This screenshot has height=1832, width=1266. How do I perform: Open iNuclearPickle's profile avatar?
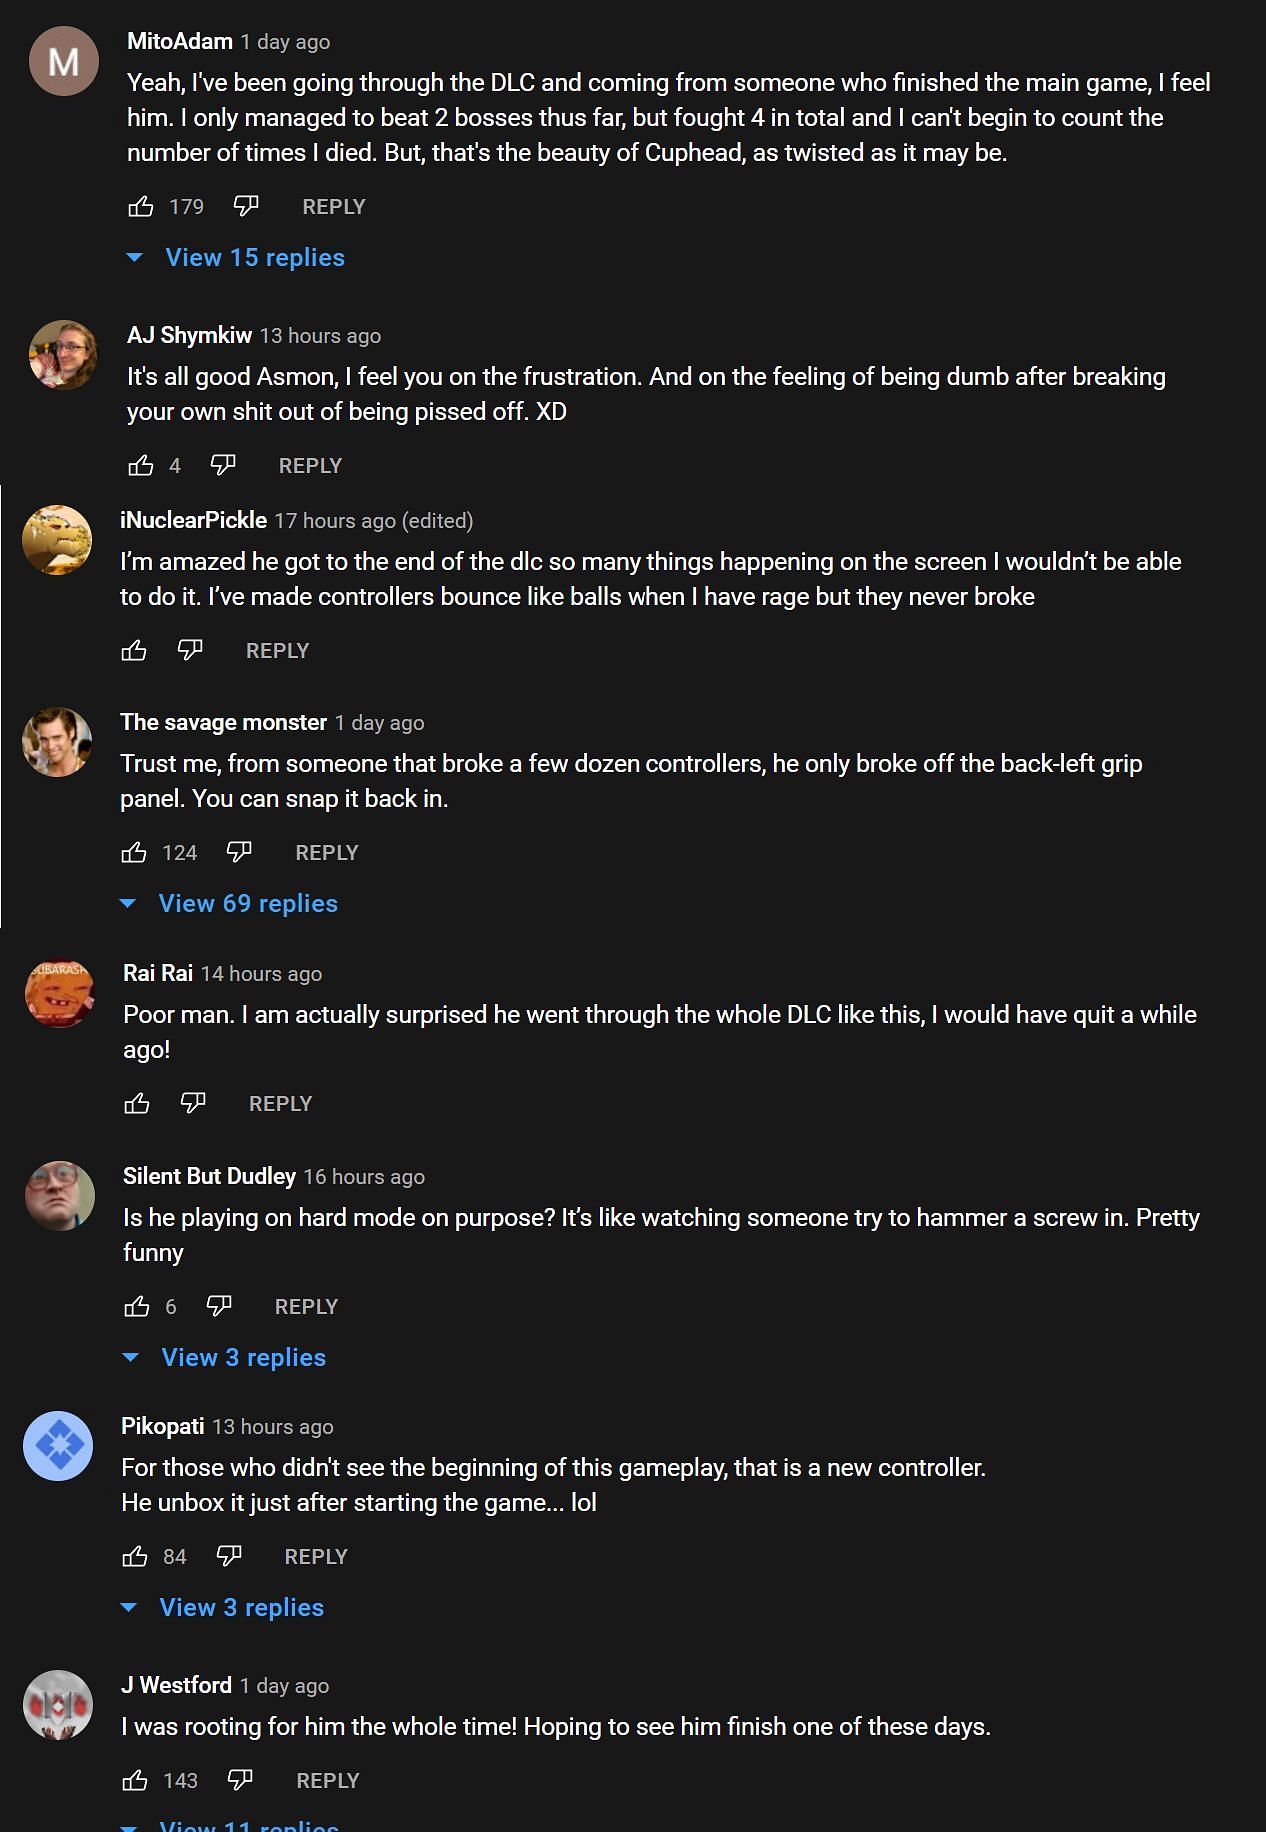pyautogui.click(x=57, y=540)
